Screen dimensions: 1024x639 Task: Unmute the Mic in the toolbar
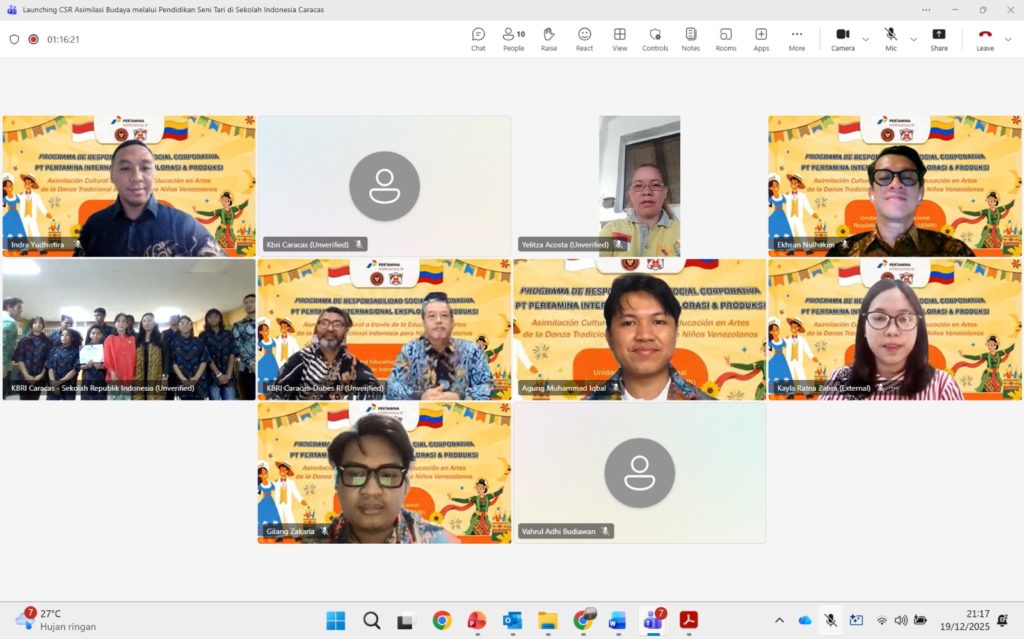tap(890, 39)
